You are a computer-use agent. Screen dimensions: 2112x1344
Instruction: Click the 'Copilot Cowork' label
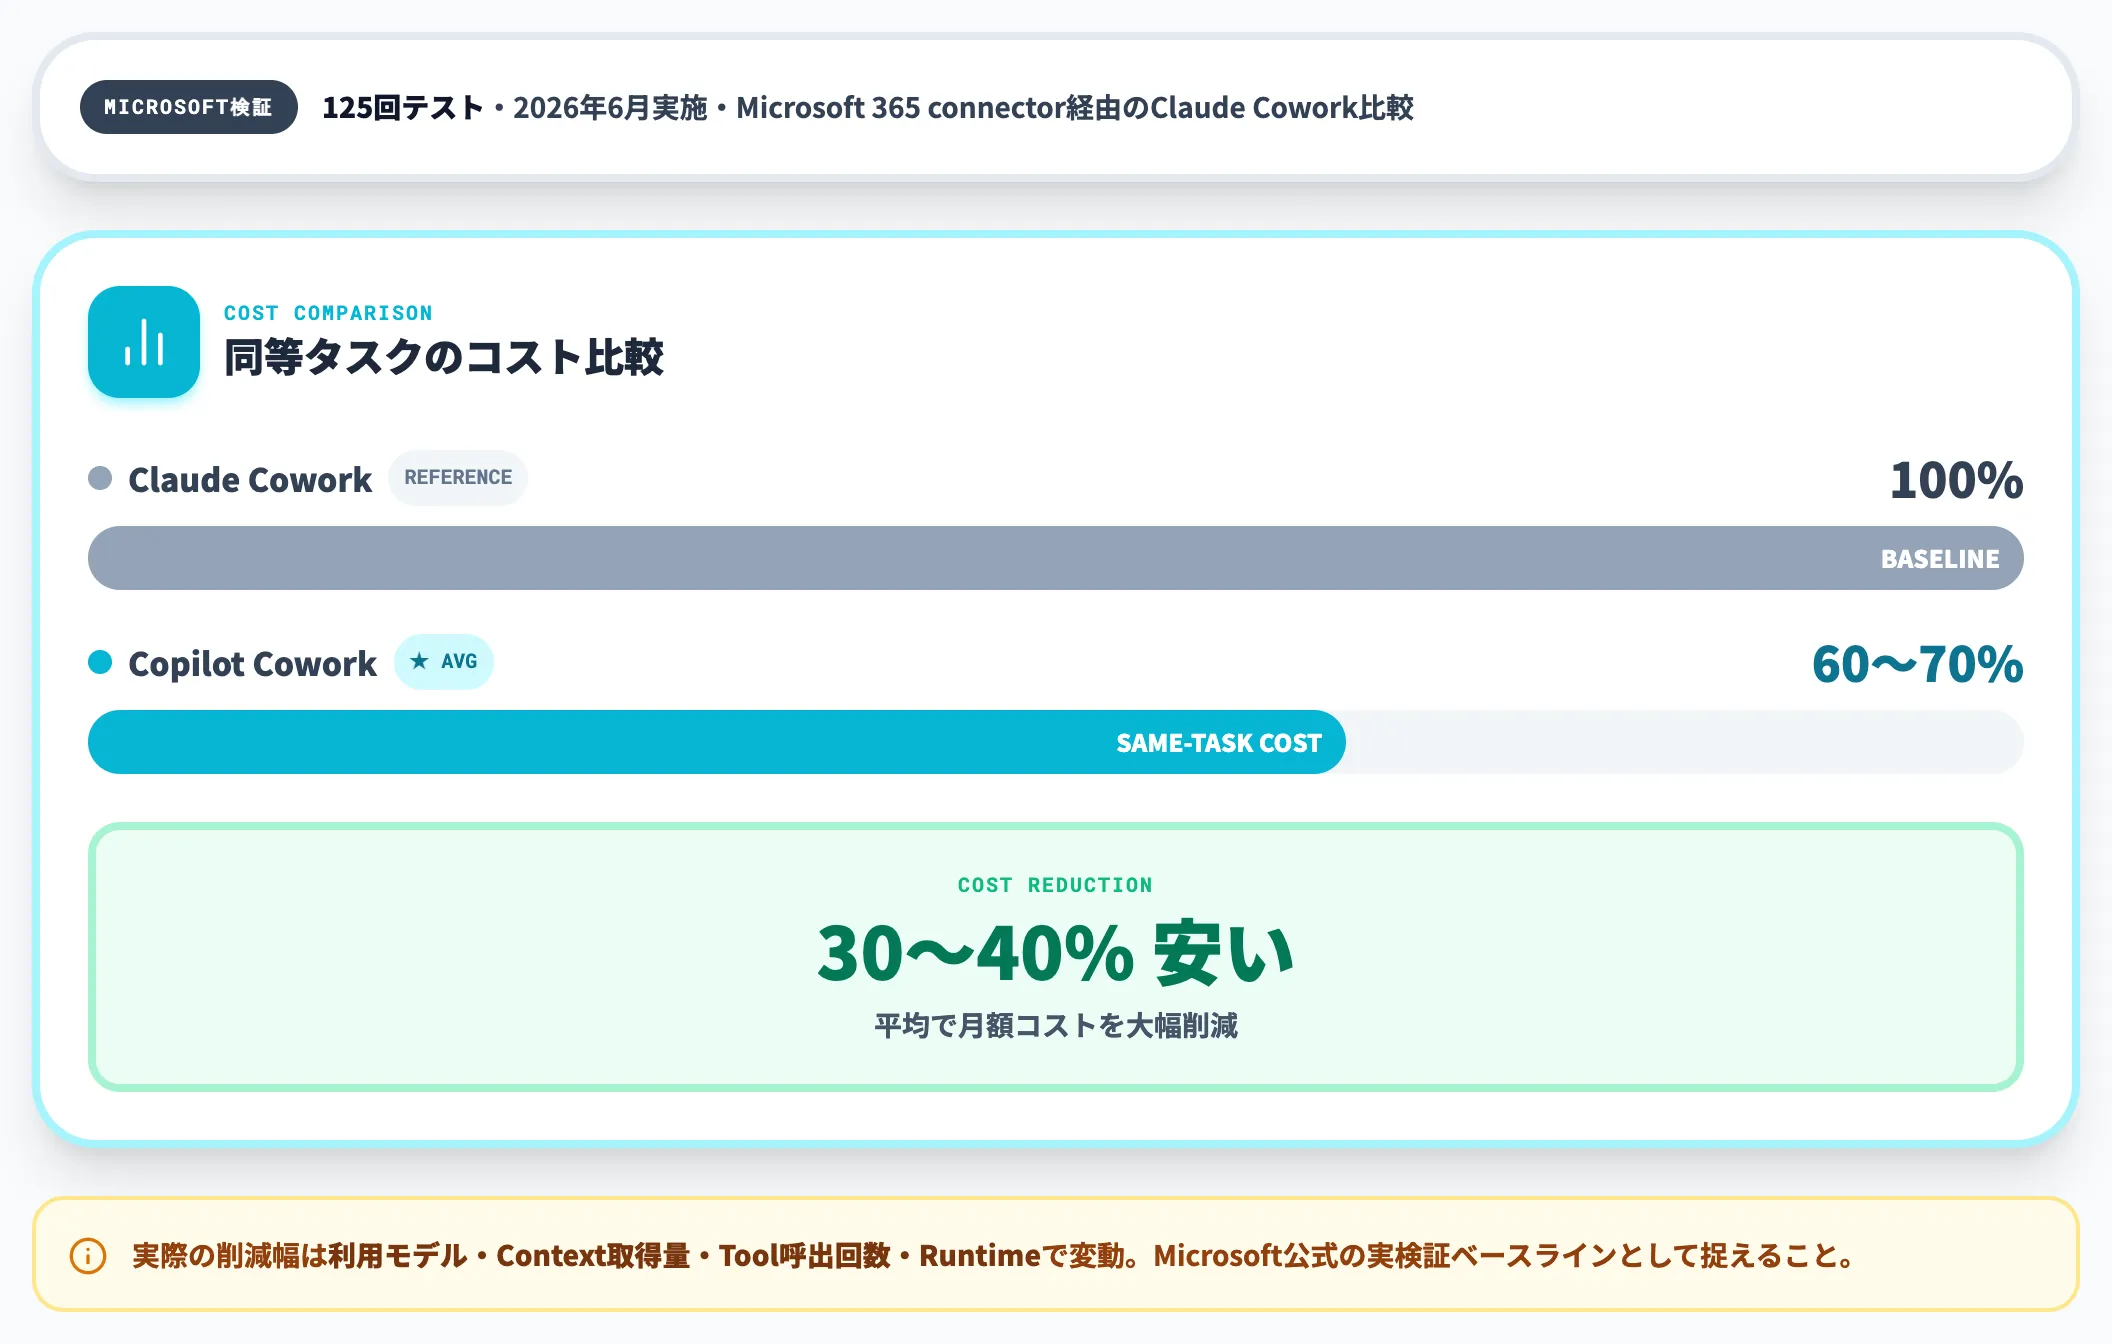click(x=253, y=664)
